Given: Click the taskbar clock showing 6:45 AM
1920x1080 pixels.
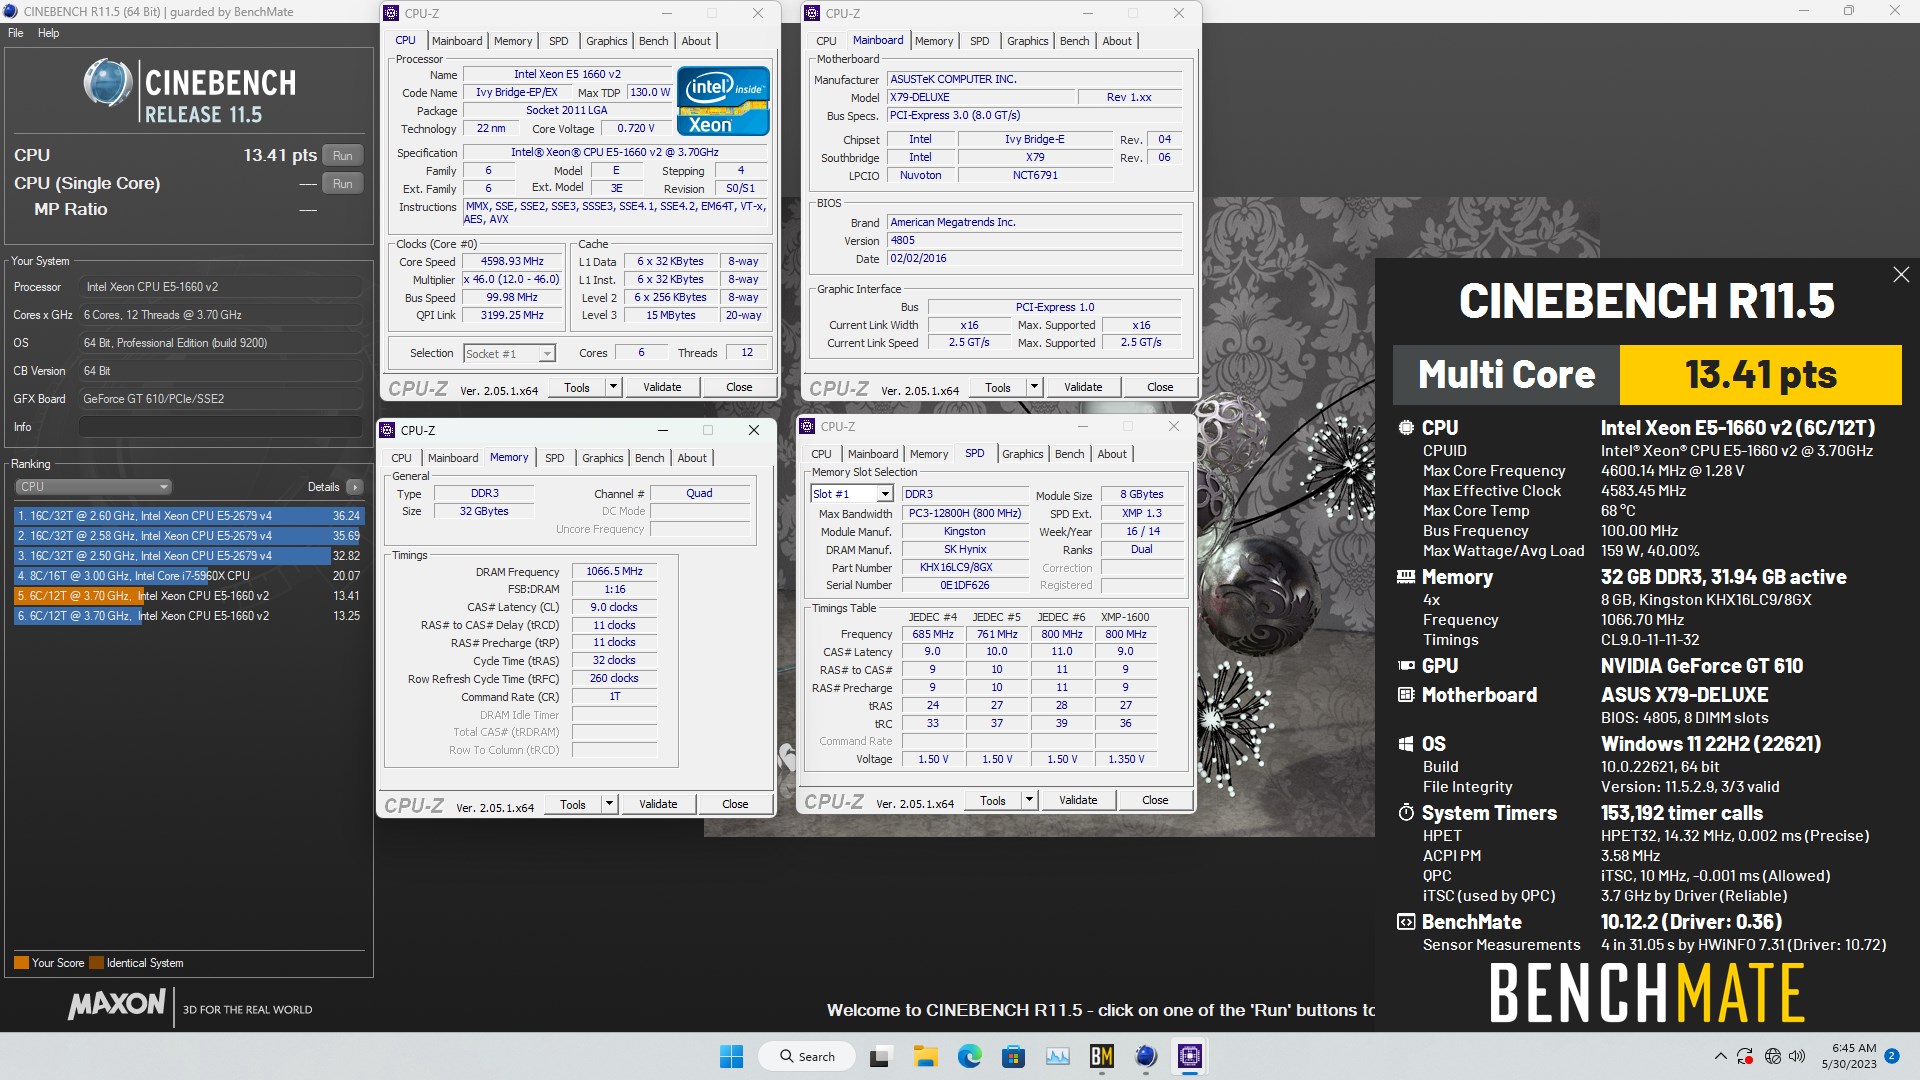Looking at the screenshot, I should click(x=1849, y=1056).
